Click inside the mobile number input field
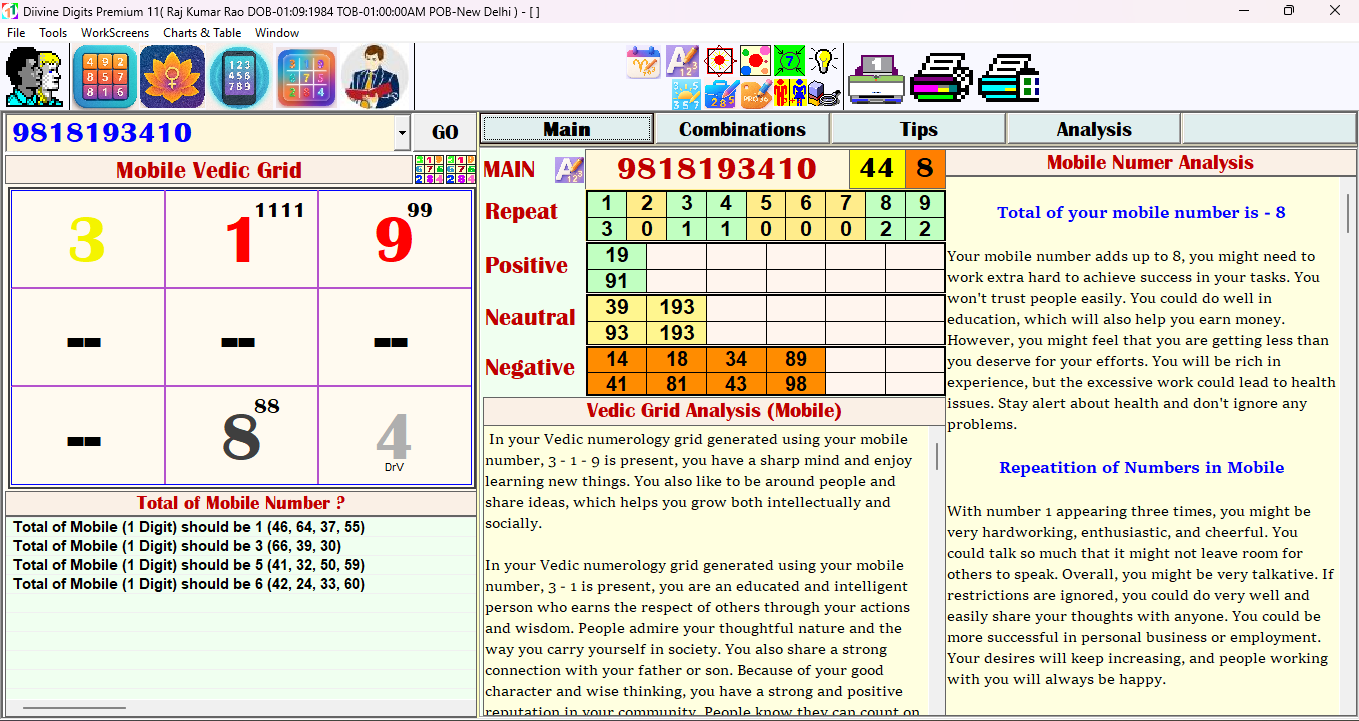The image size is (1359, 721). pyautogui.click(x=200, y=131)
